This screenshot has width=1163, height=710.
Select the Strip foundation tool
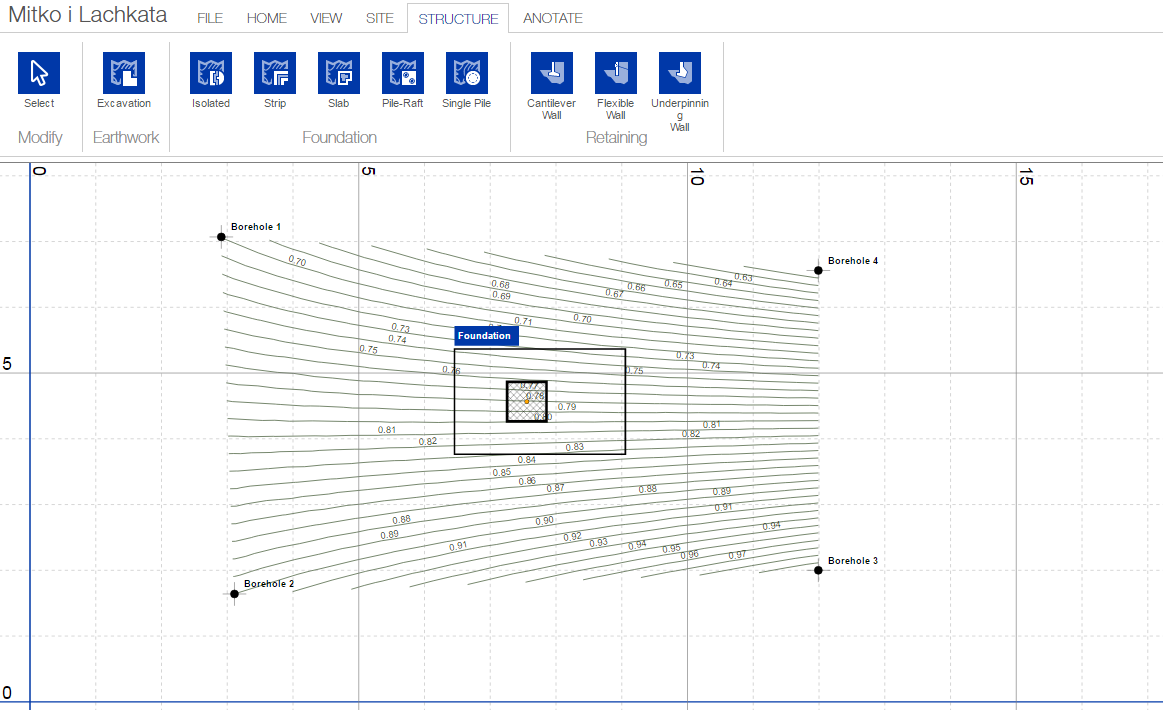point(274,73)
